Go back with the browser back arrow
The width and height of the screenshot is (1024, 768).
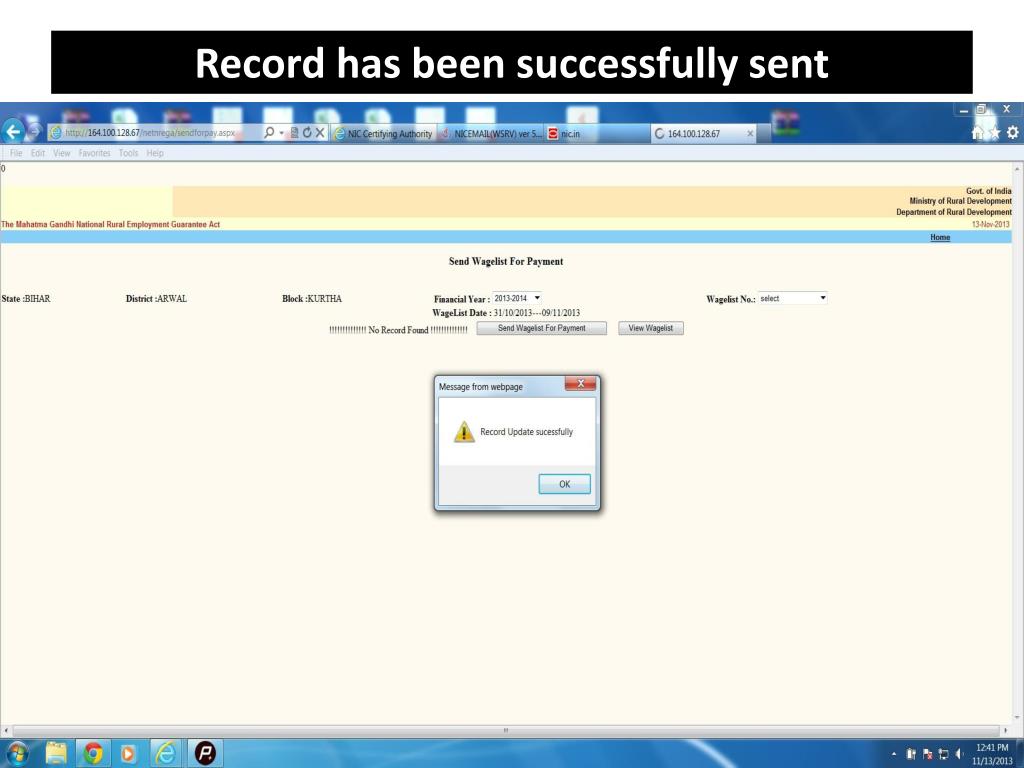pos(12,132)
